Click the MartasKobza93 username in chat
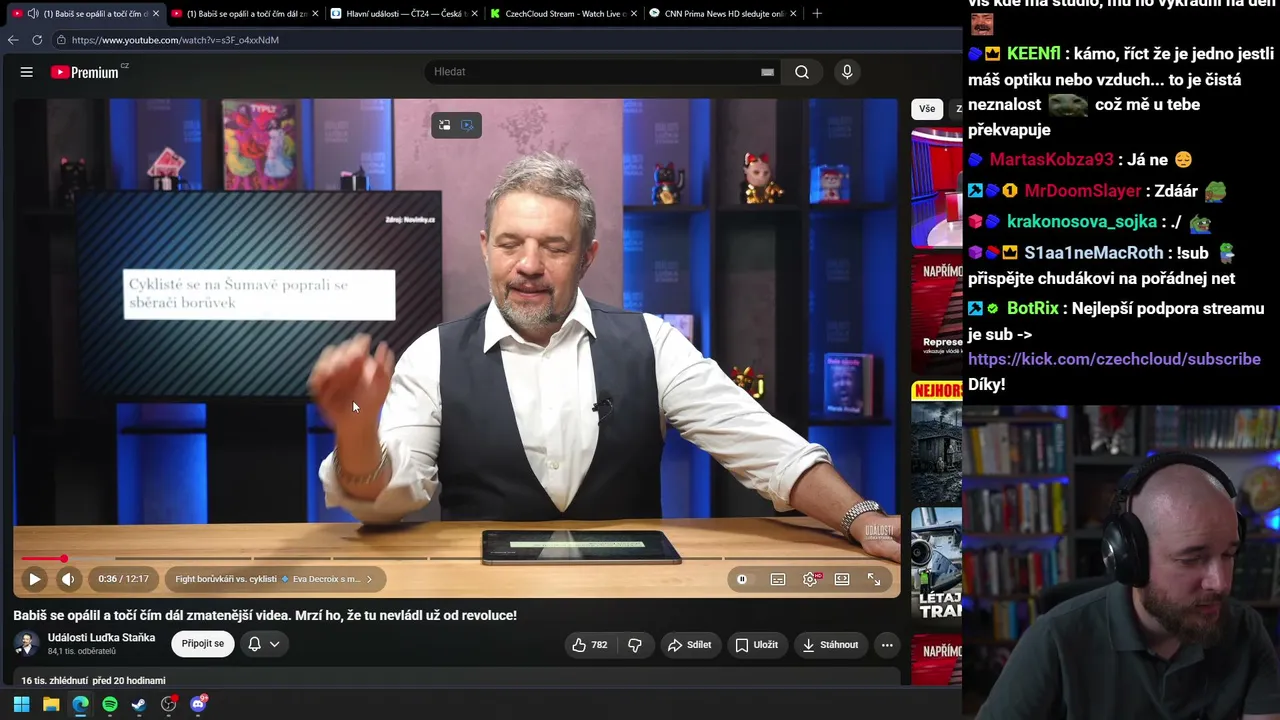This screenshot has height=720, width=1280. tap(1051, 160)
